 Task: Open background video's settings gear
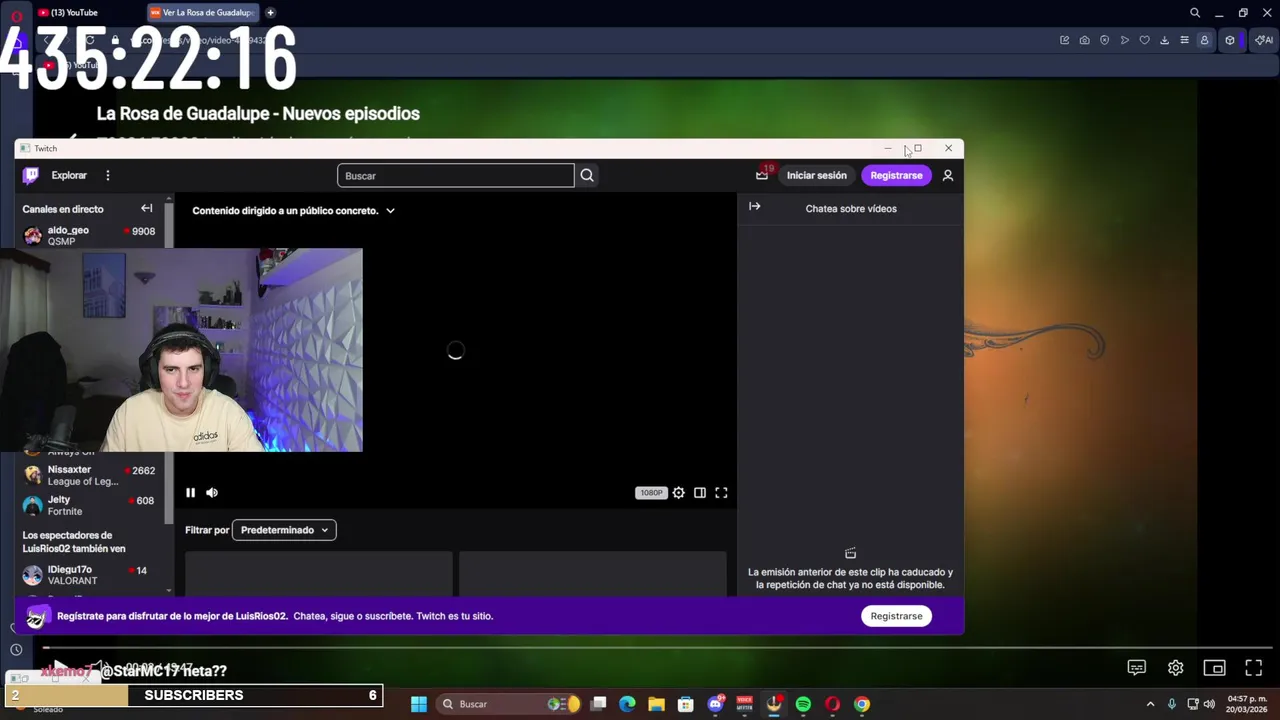1176,668
